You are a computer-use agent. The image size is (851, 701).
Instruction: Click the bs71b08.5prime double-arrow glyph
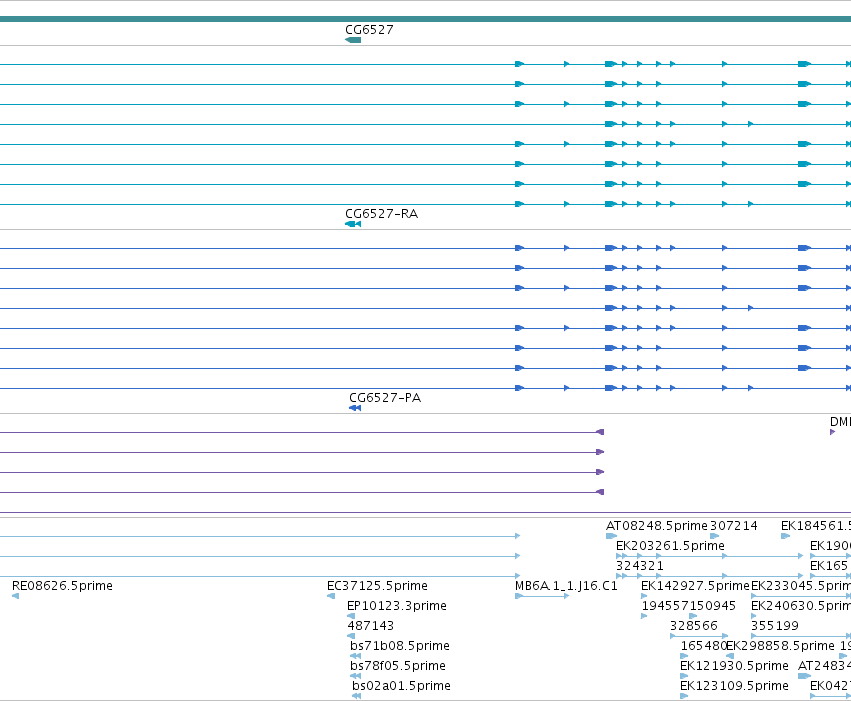(x=355, y=657)
